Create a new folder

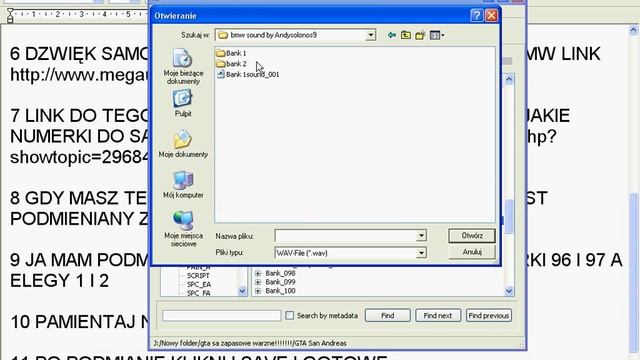[x=420, y=35]
